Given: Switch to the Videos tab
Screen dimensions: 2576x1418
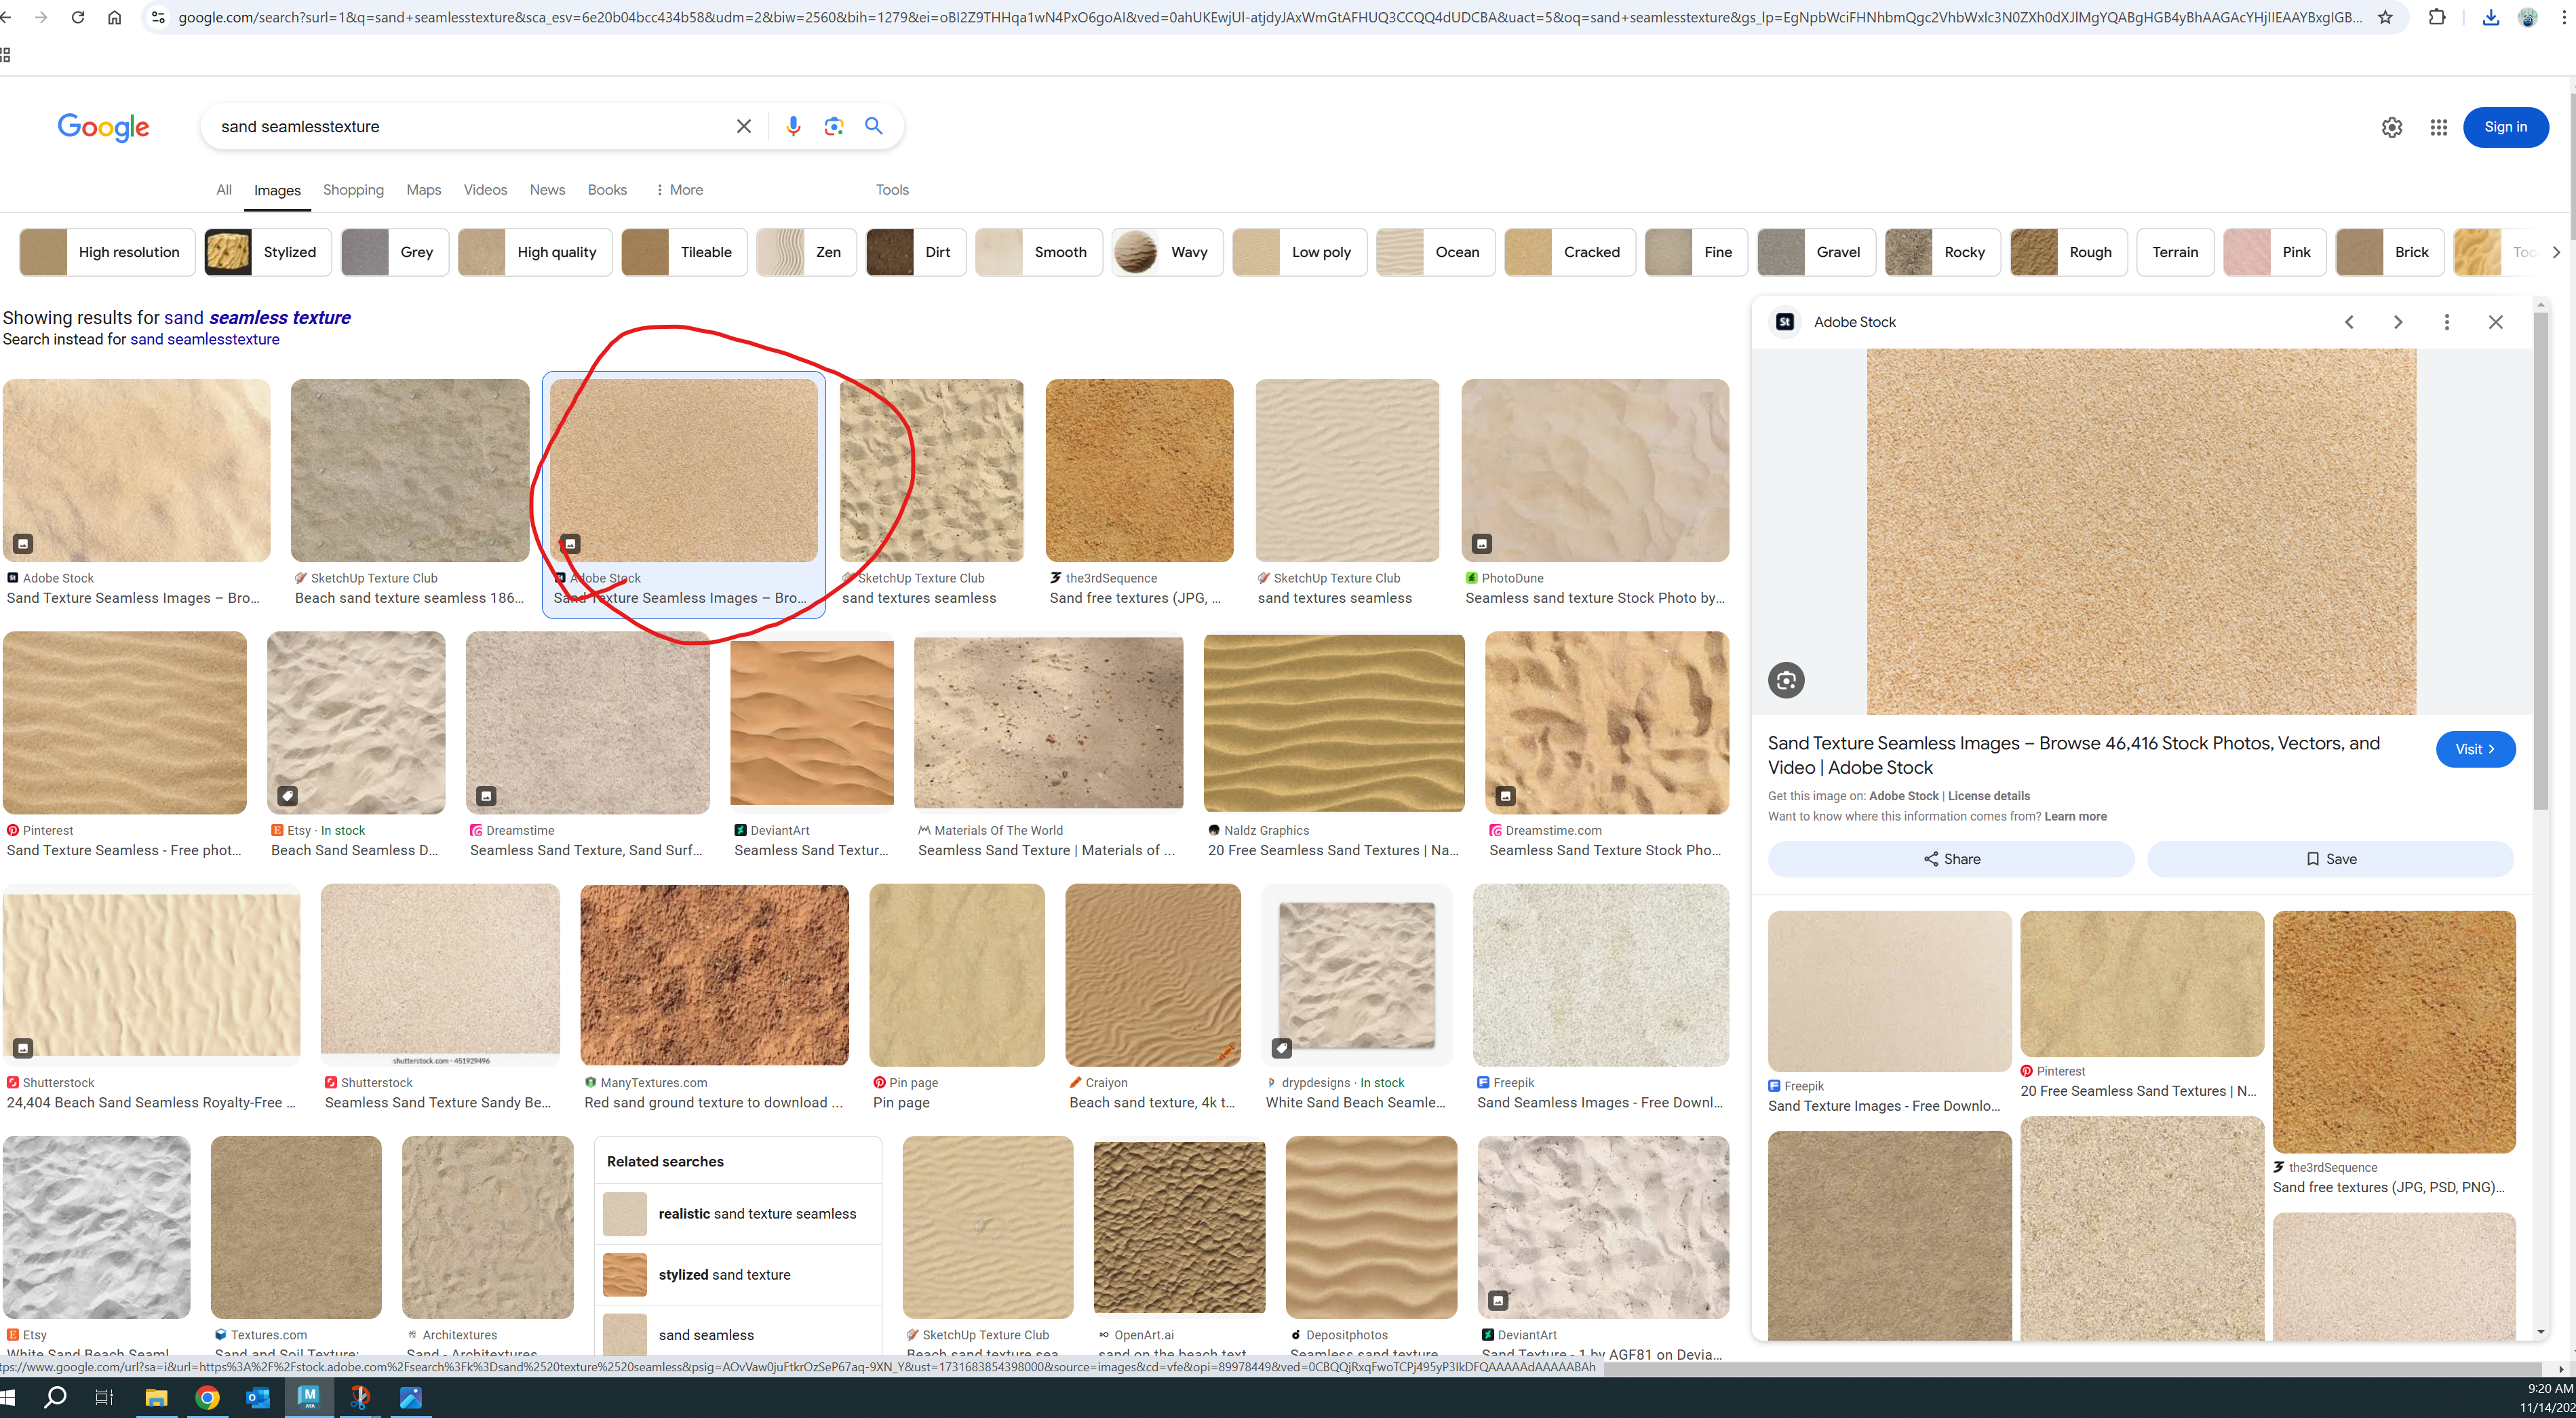Looking at the screenshot, I should tap(485, 190).
